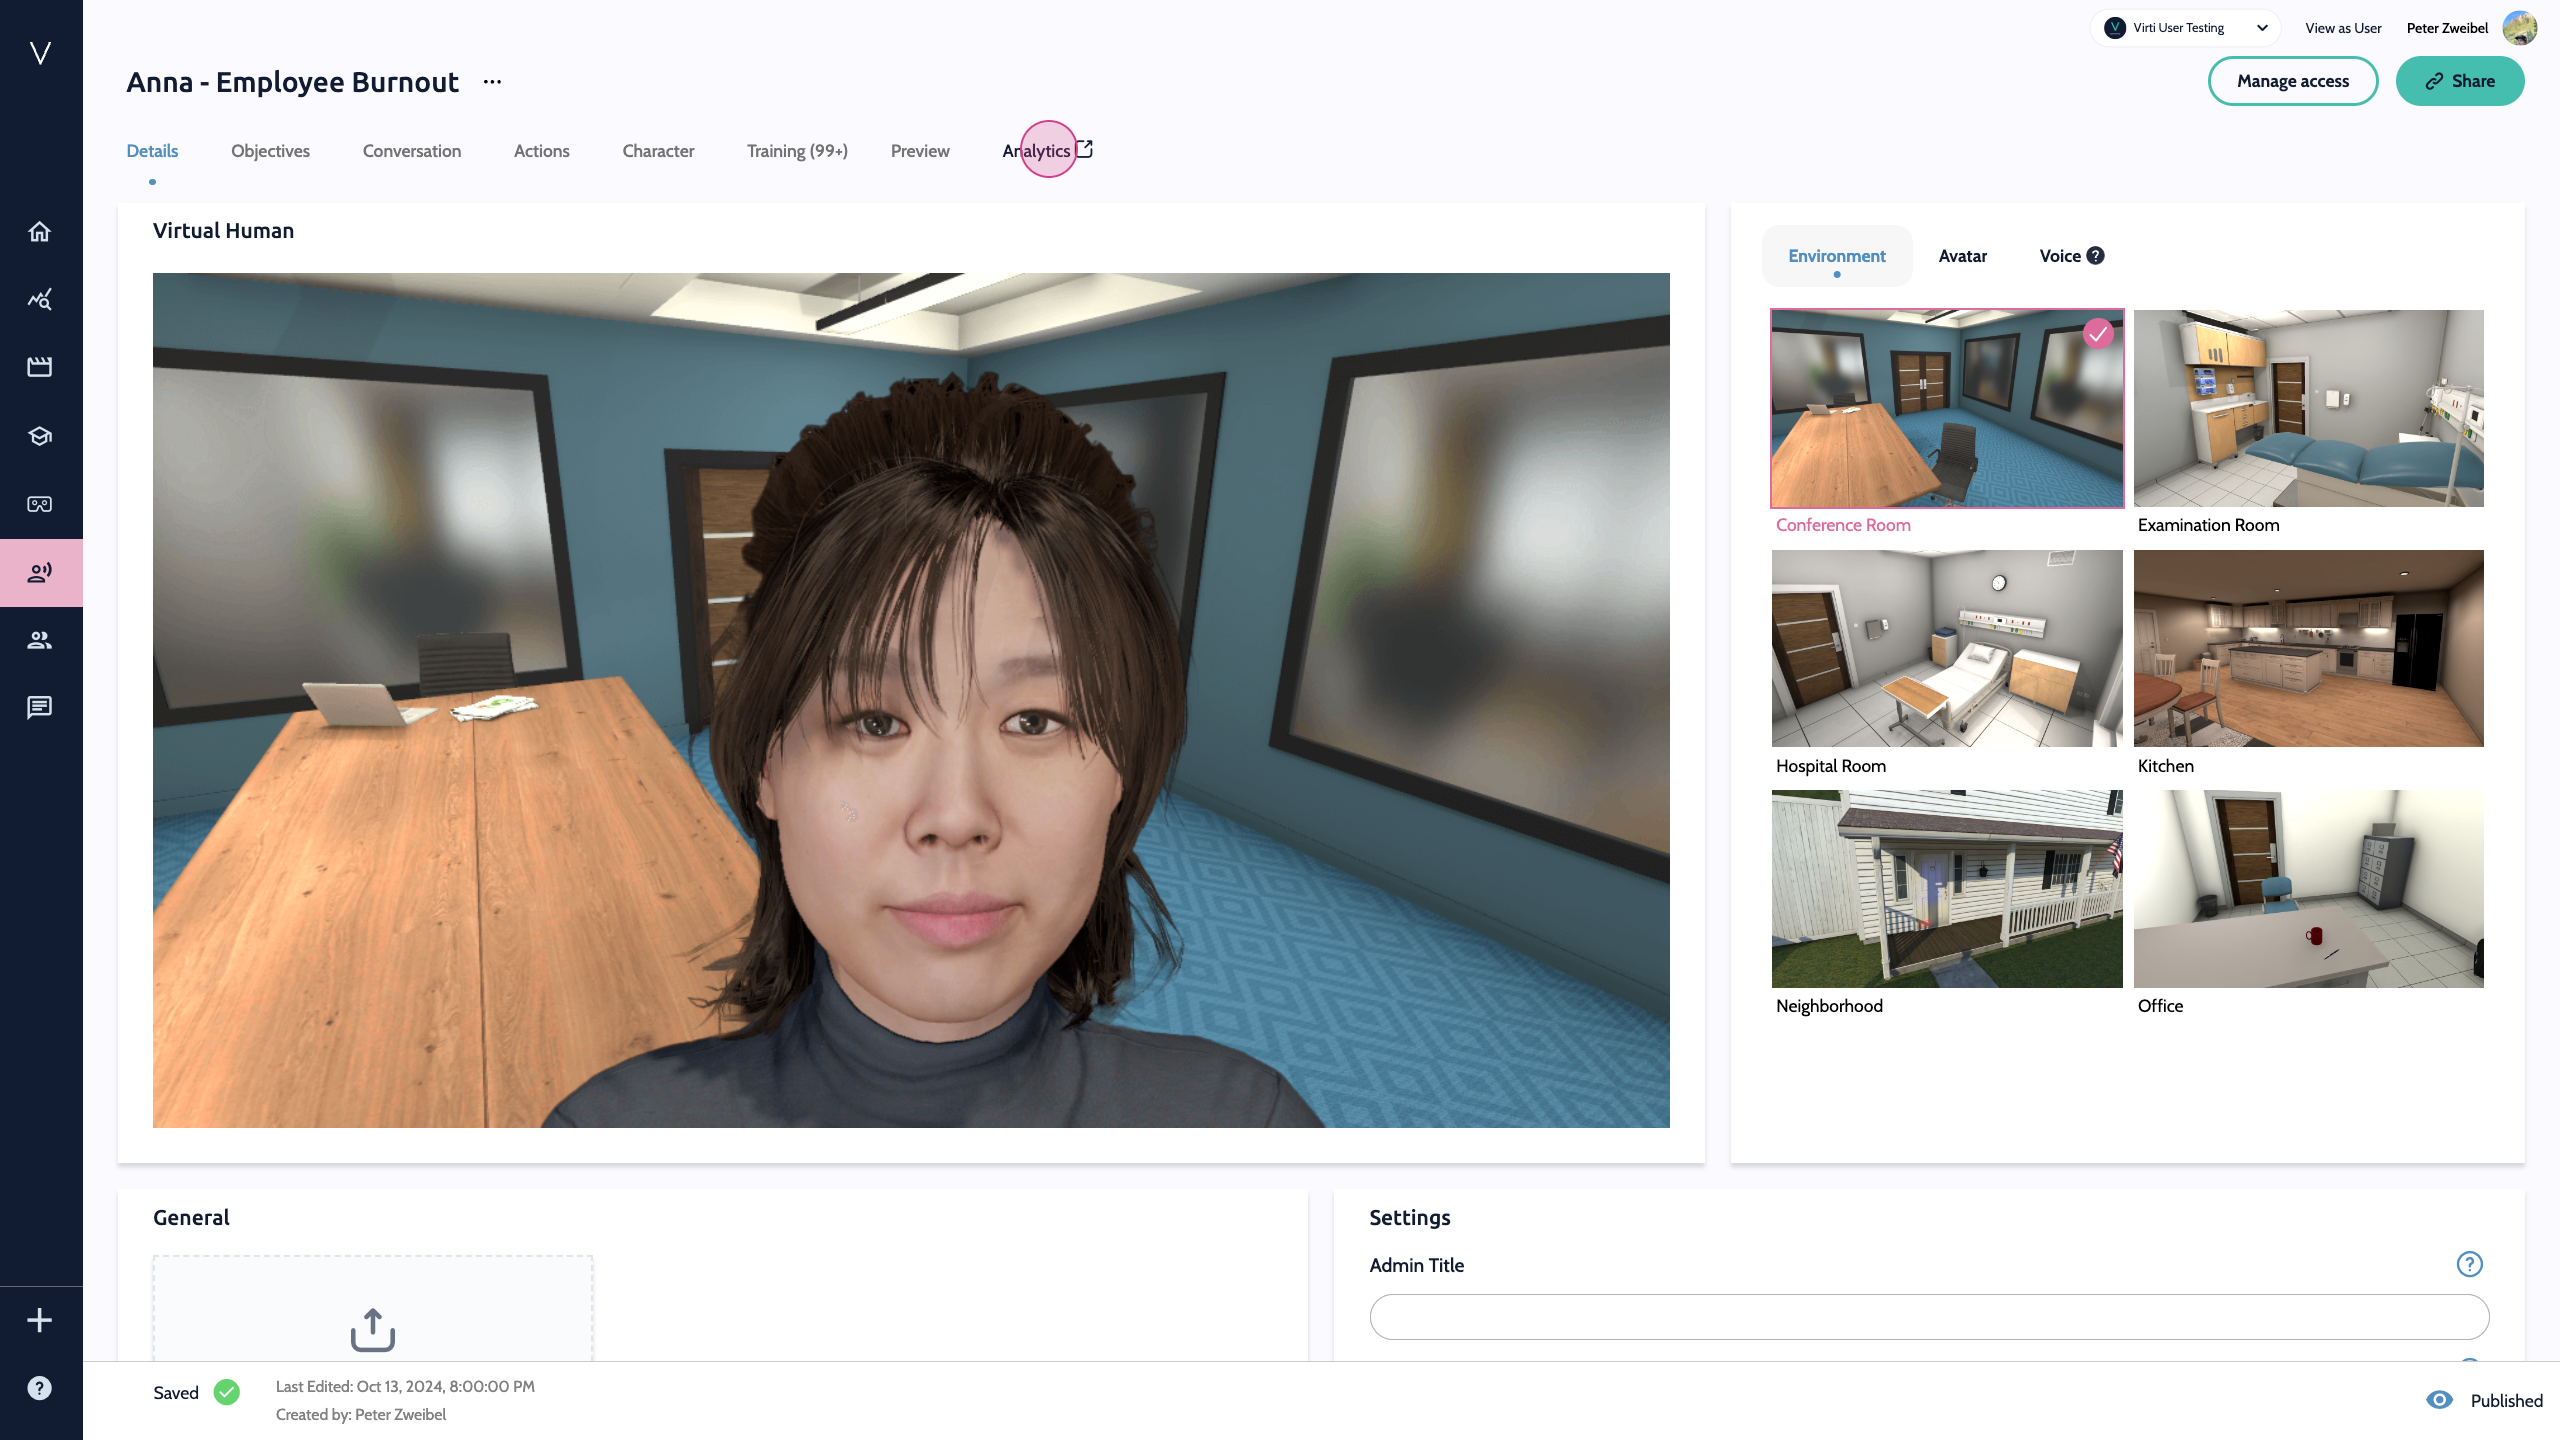Open the three-dots menu beside title
This screenshot has height=1440, width=2560.
[492, 82]
